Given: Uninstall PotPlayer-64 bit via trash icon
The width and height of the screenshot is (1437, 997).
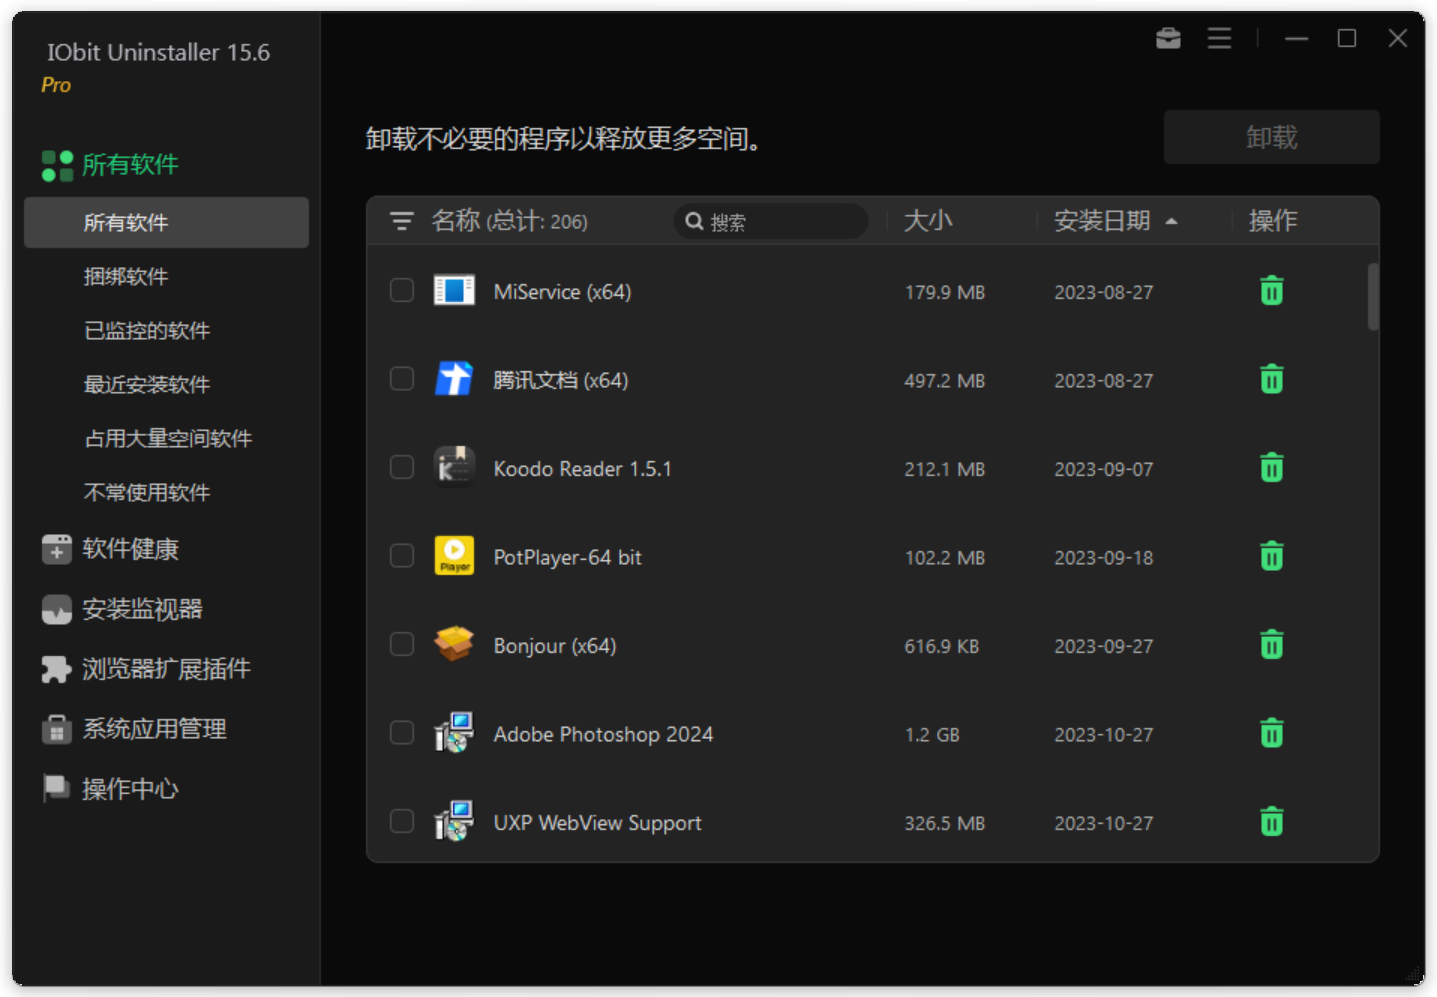Looking at the screenshot, I should click(1271, 556).
